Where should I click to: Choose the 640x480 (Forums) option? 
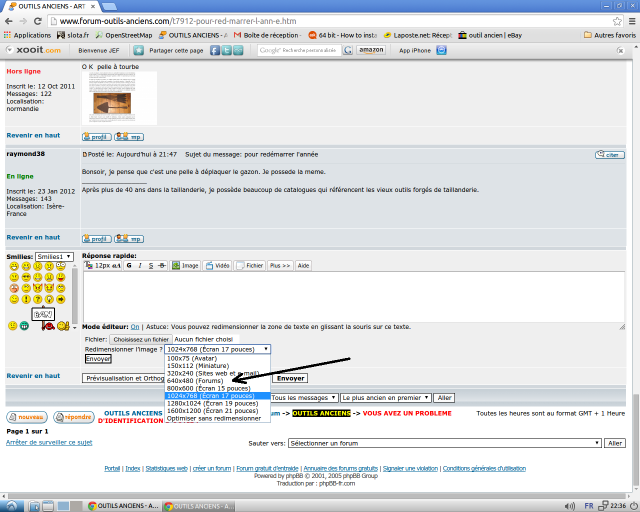[218, 381]
